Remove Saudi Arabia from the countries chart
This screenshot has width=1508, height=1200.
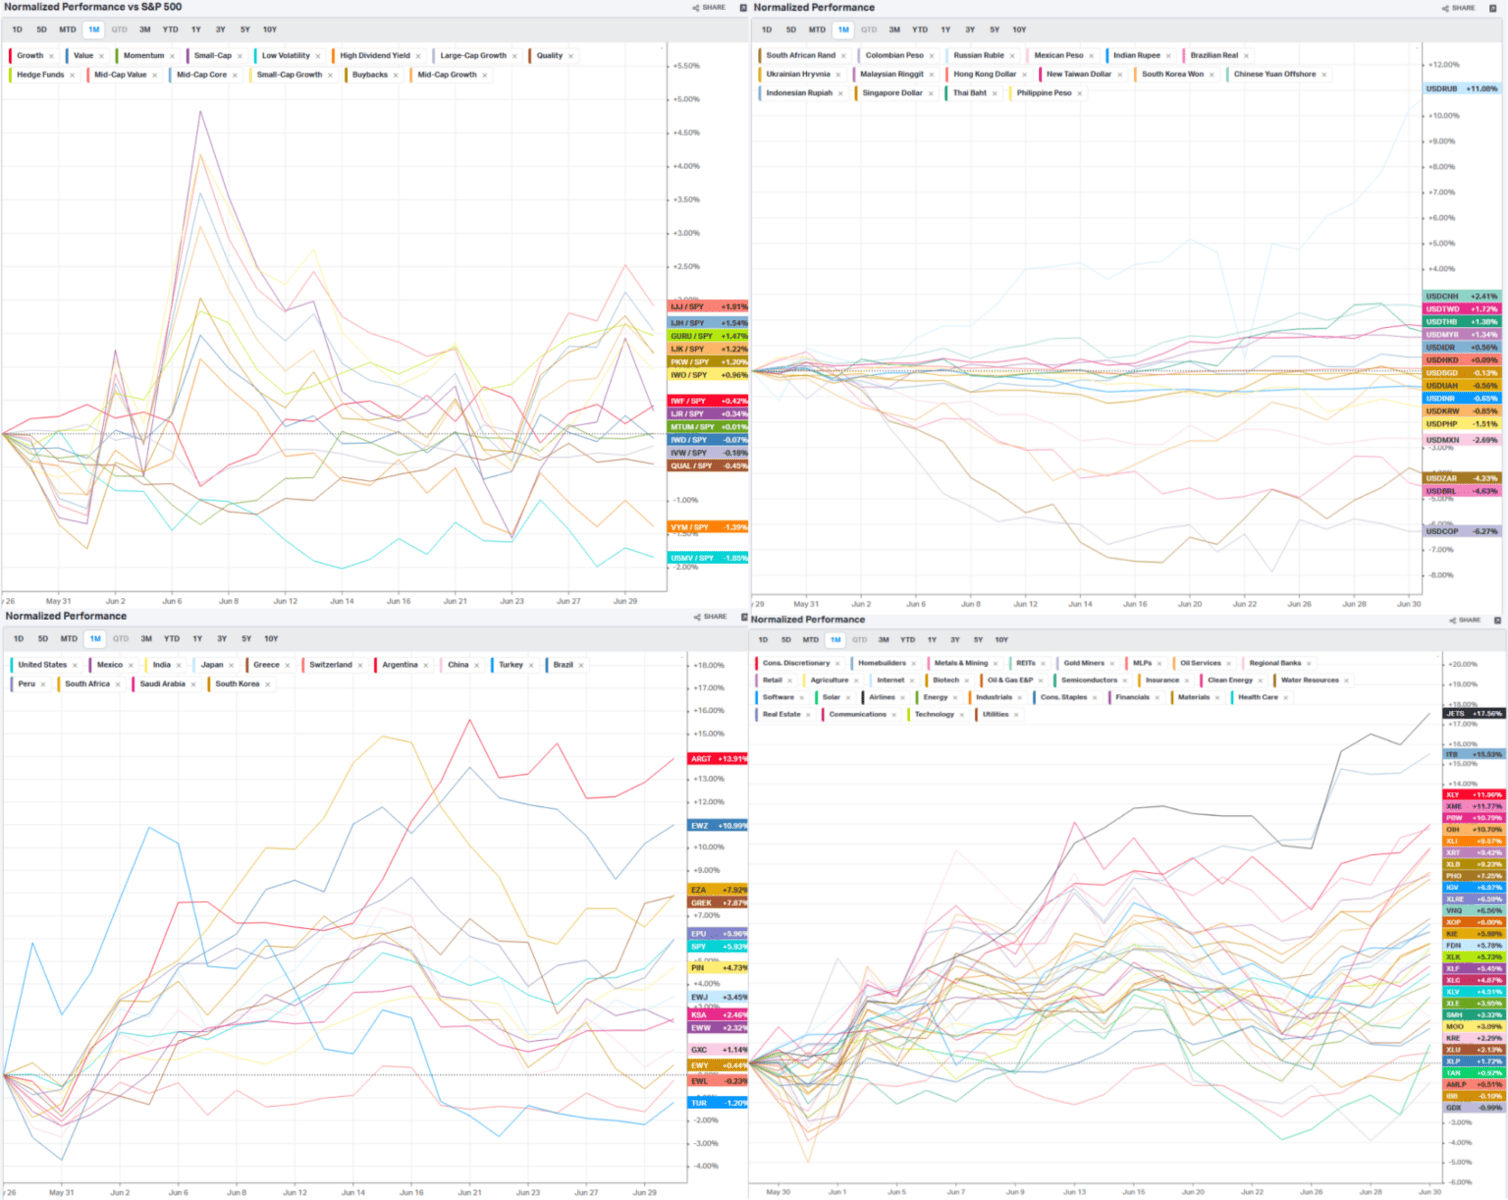pos(193,684)
